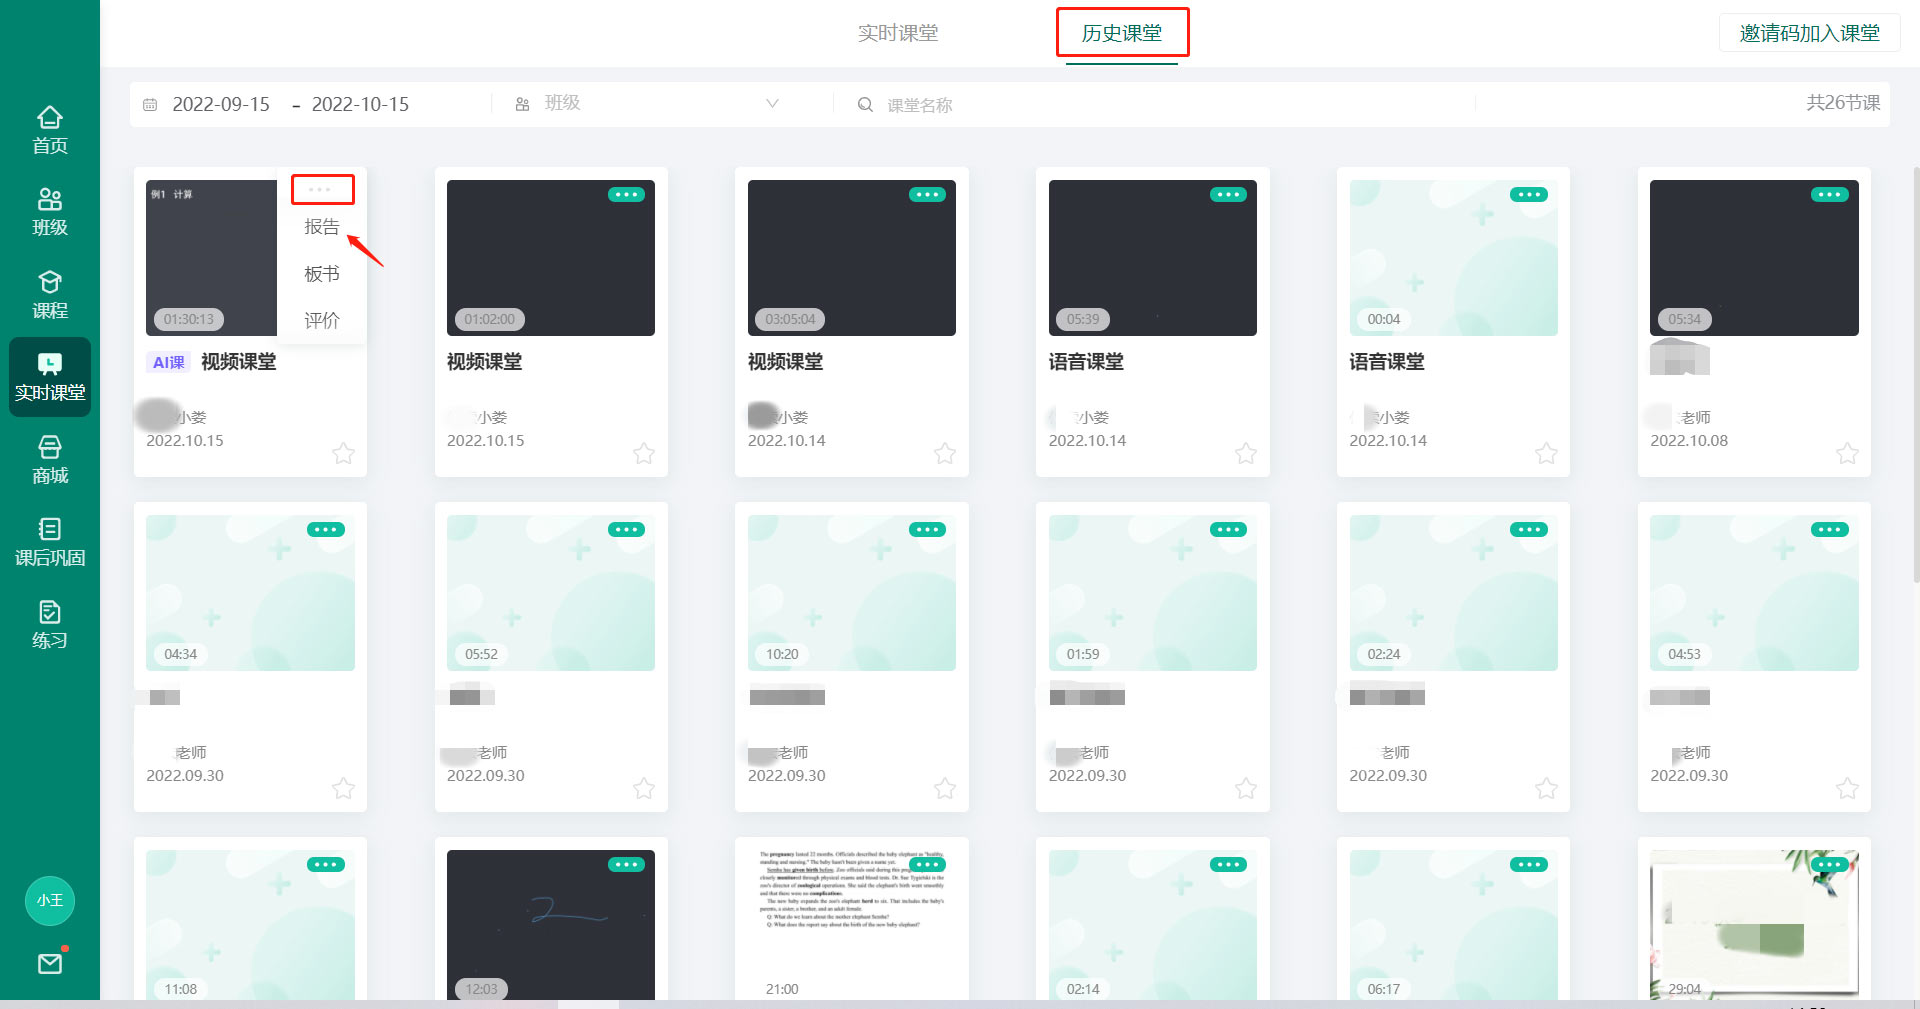
Task: Star the 语音课堂 card dated 2022.10.14
Action: pyautogui.click(x=1245, y=453)
